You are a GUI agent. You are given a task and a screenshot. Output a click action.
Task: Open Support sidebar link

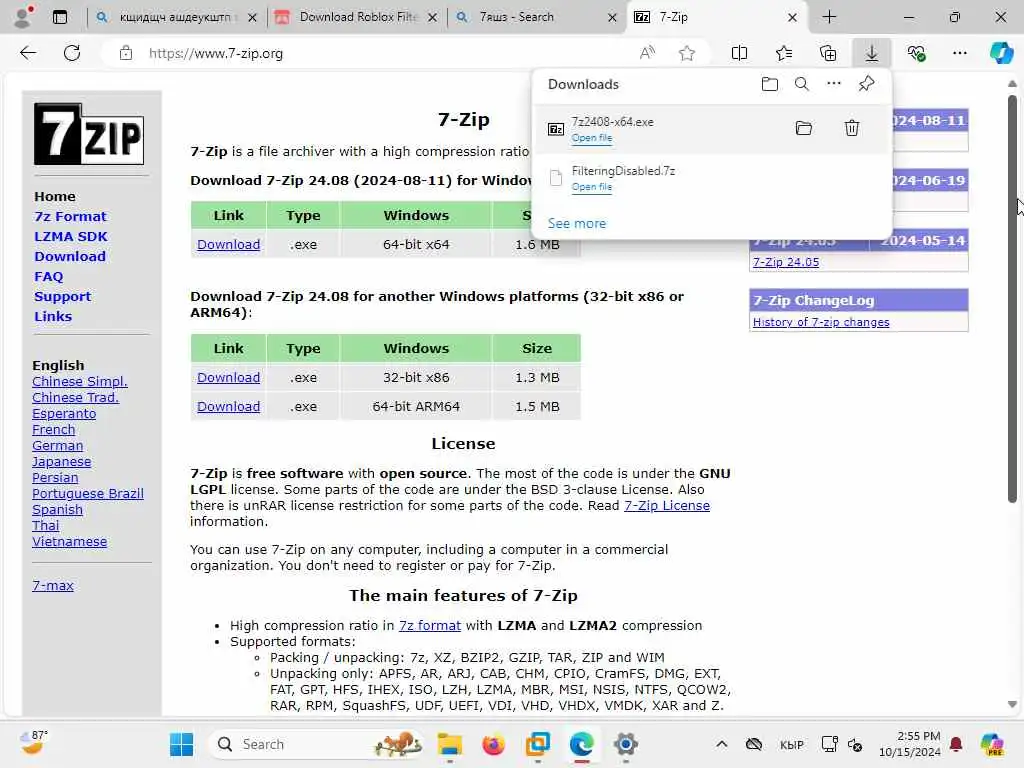pyautogui.click(x=62, y=296)
